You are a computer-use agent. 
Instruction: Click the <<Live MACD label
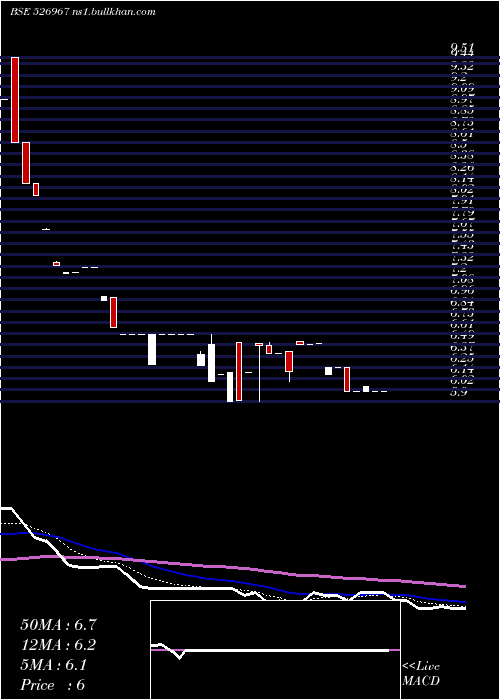click(421, 674)
